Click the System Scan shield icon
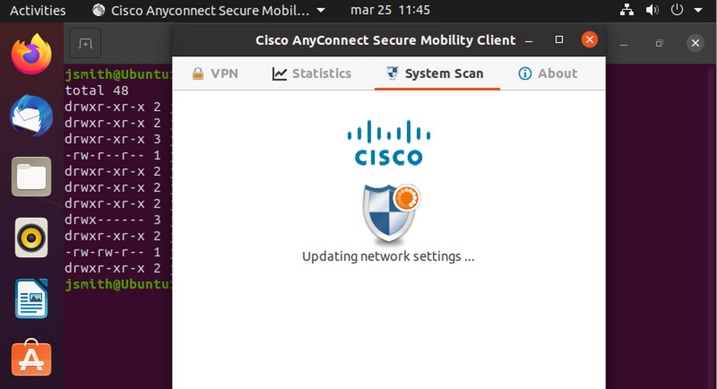This screenshot has height=389, width=717. [391, 214]
